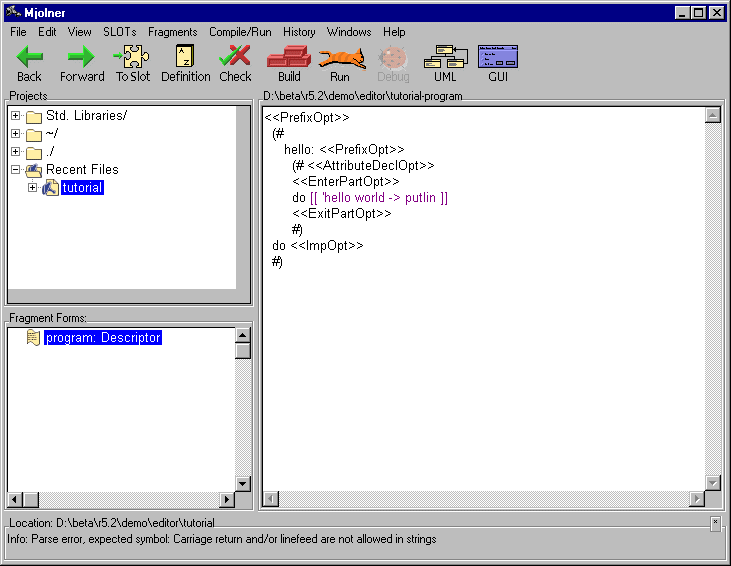Open Definition from the toolbar
Viewport: 731px width, 566px height.
pyautogui.click(x=185, y=58)
